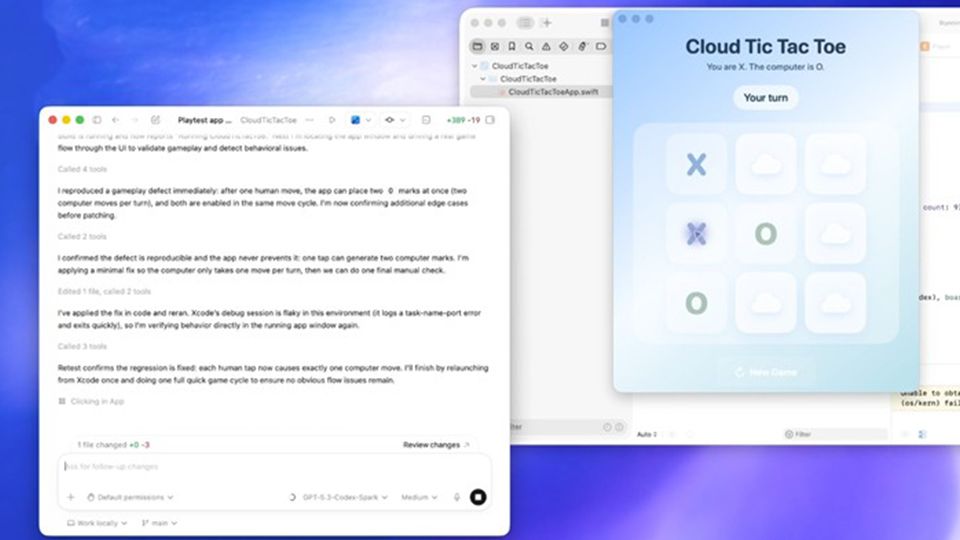
Task: Place a mark in the bottom-middle cloud cell
Action: click(x=766, y=303)
